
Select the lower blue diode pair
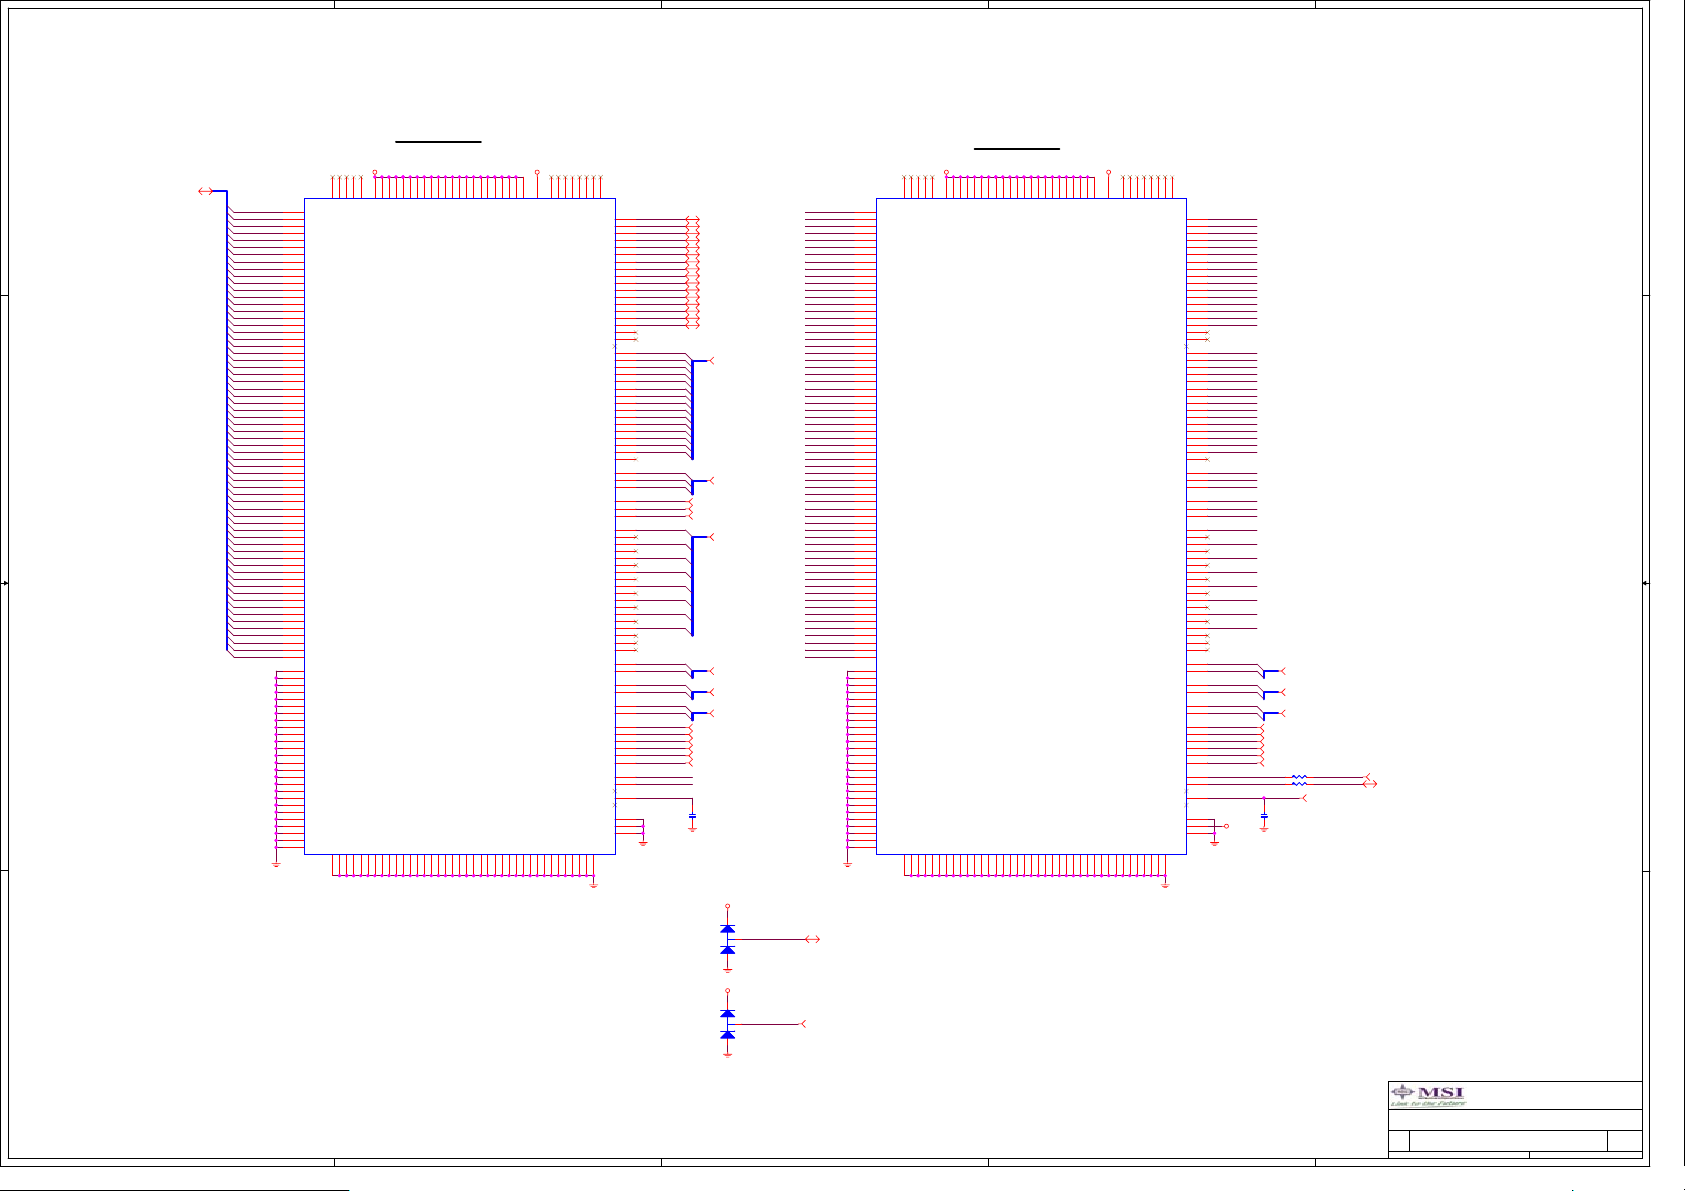pyautogui.click(x=727, y=1024)
